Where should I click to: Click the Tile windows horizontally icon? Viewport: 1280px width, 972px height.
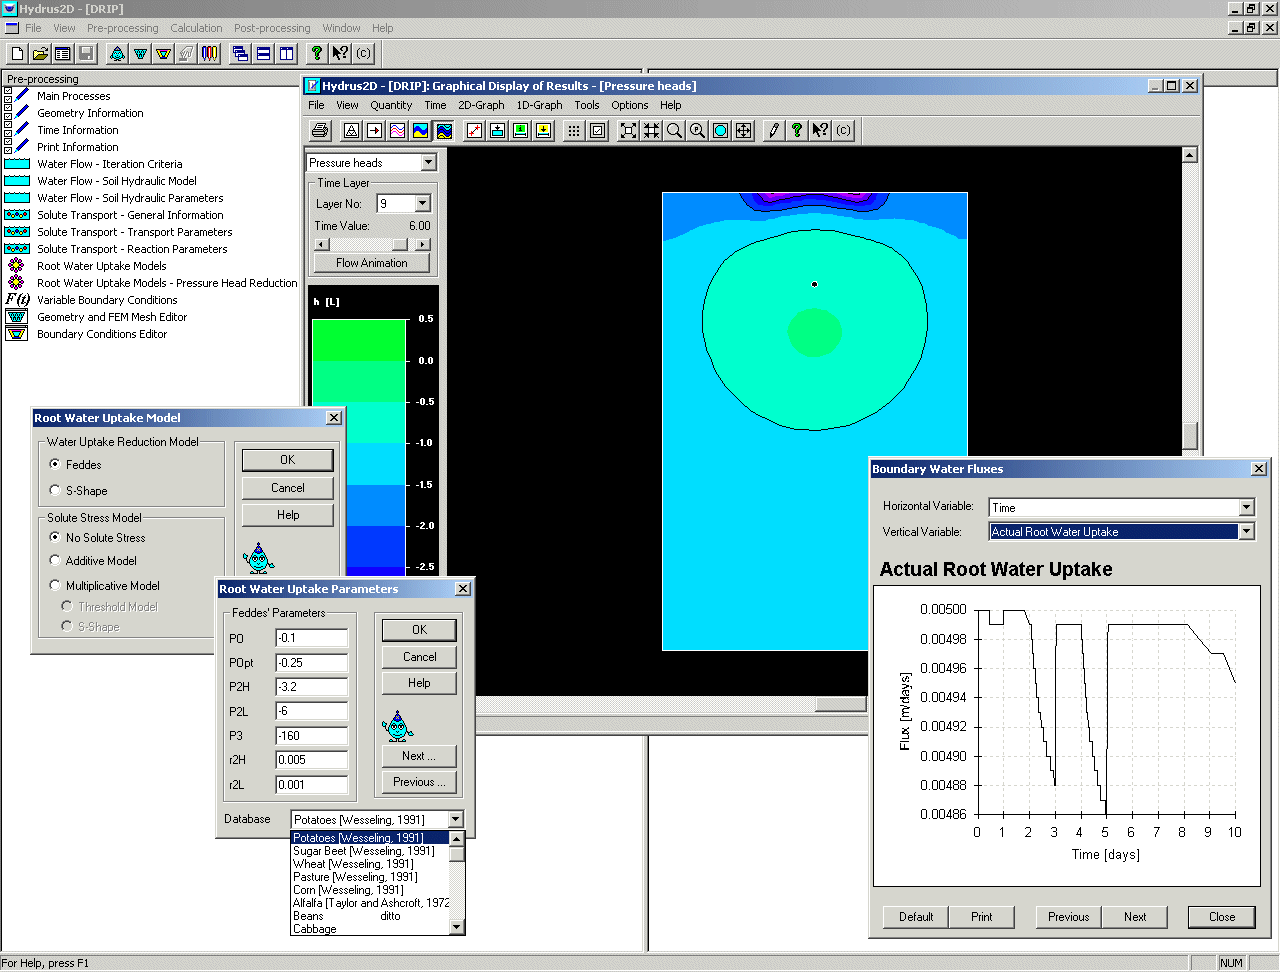click(263, 53)
